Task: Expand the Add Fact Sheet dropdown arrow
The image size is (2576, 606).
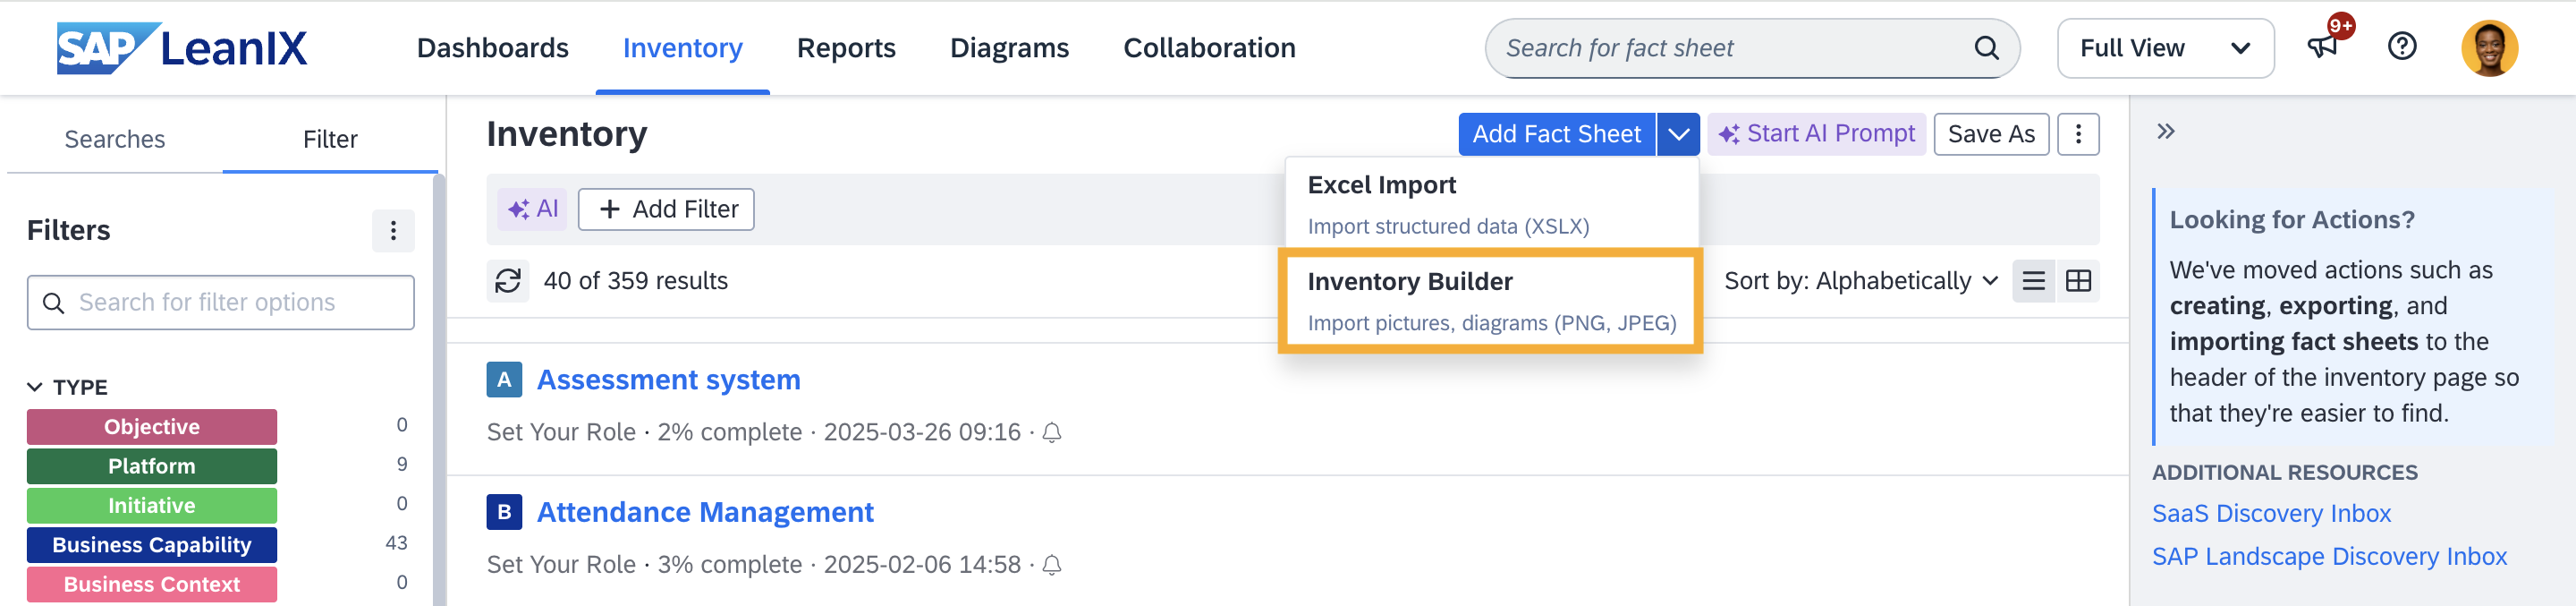Action: (1678, 134)
